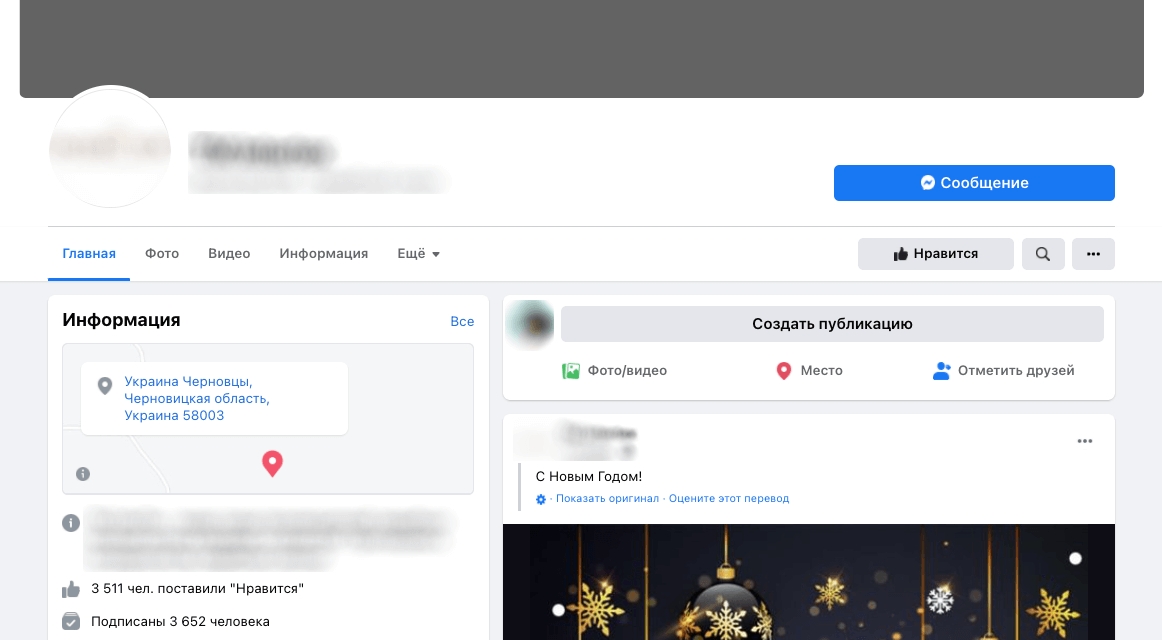Add Место to a post

pos(809,370)
